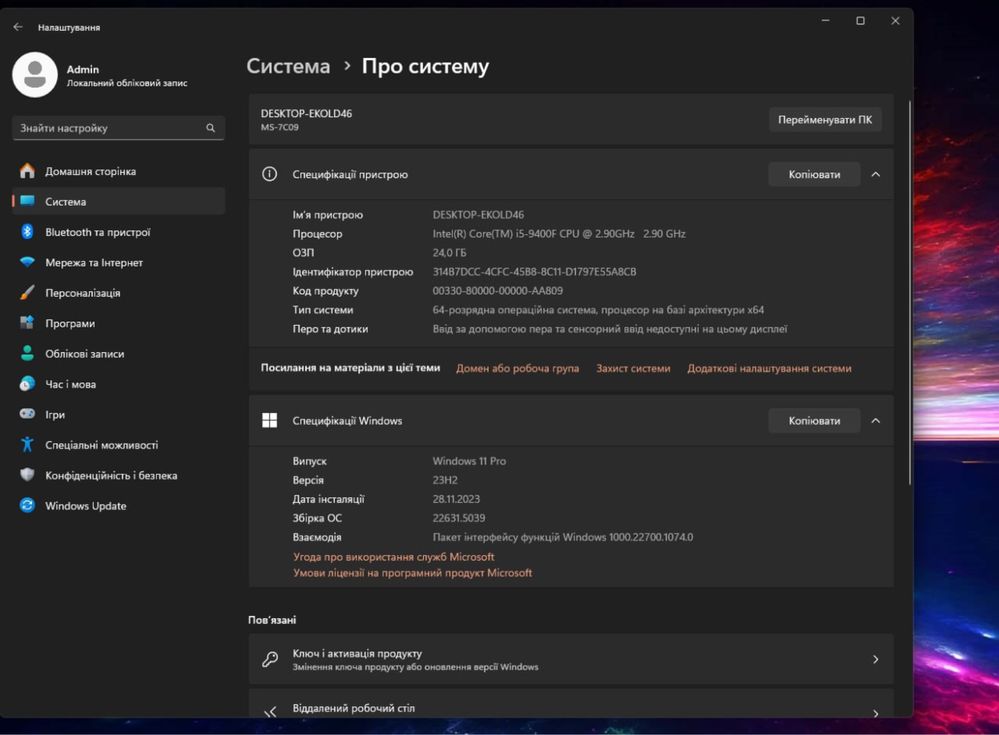Click the Час і мова globe icon
999x735 pixels.
point(27,383)
